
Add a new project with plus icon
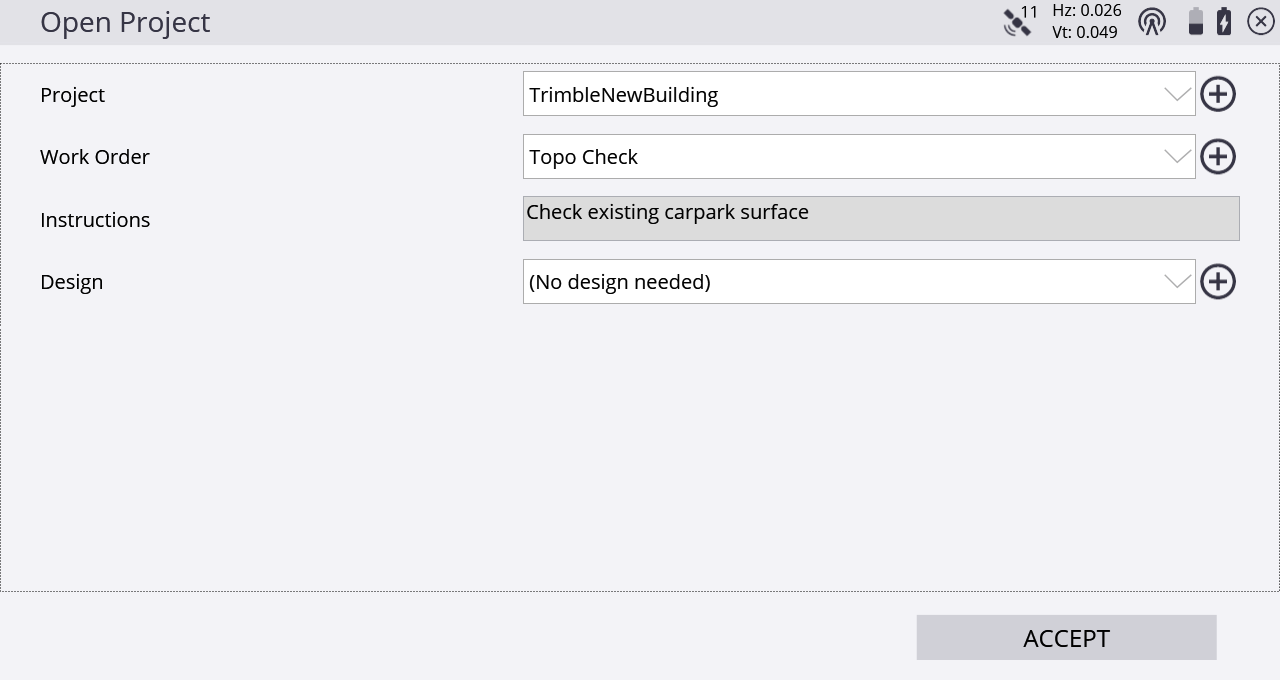click(x=1218, y=94)
